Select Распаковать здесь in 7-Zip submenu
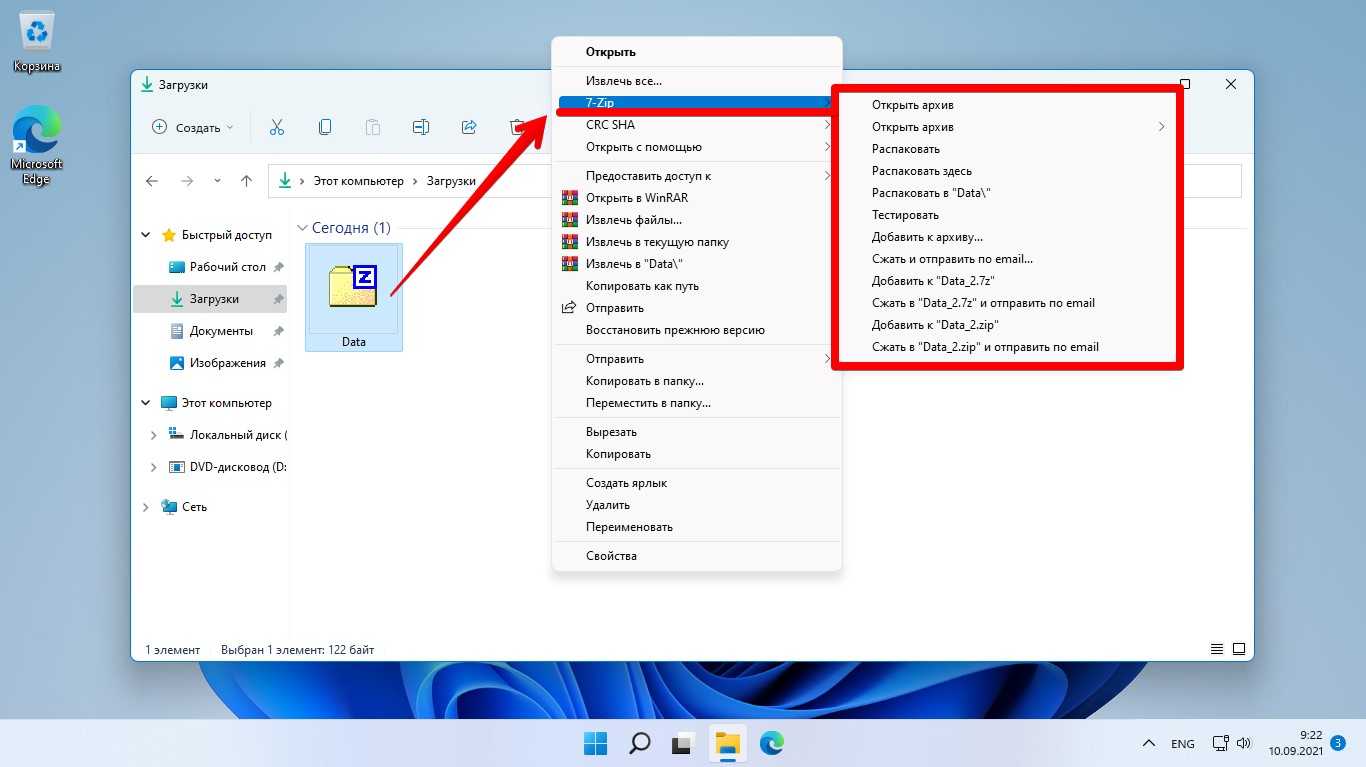 coord(921,171)
